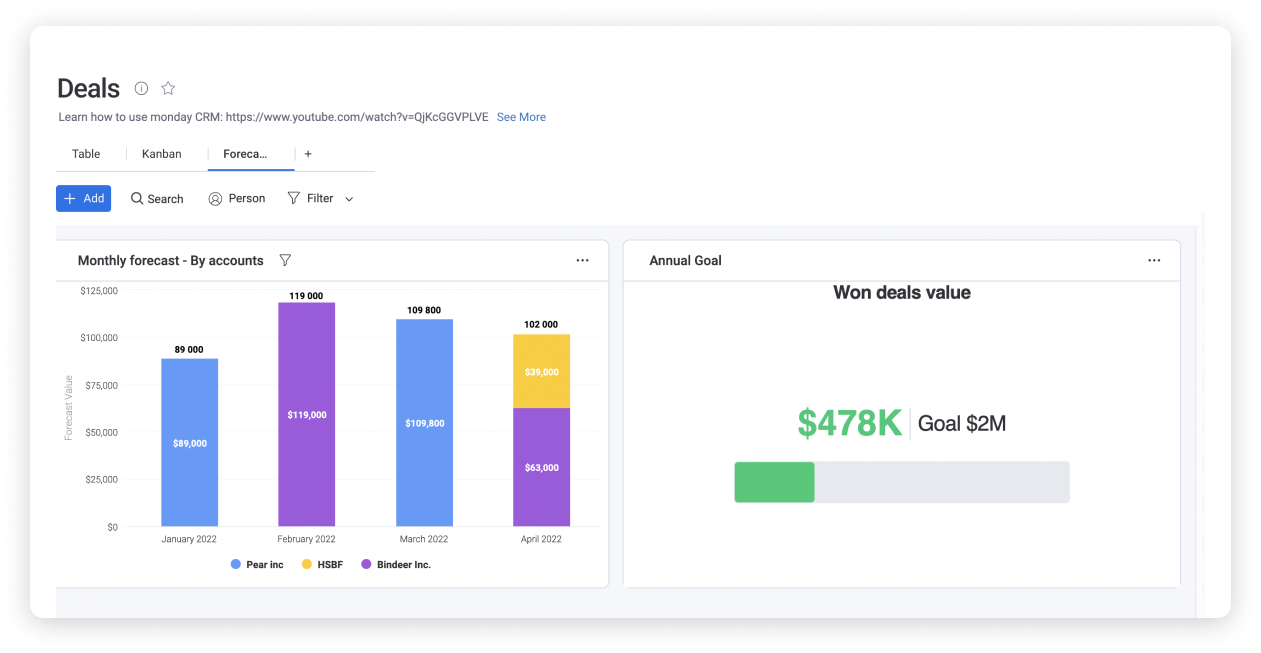Toggle Bindeer Inc. legend series

pos(396,565)
